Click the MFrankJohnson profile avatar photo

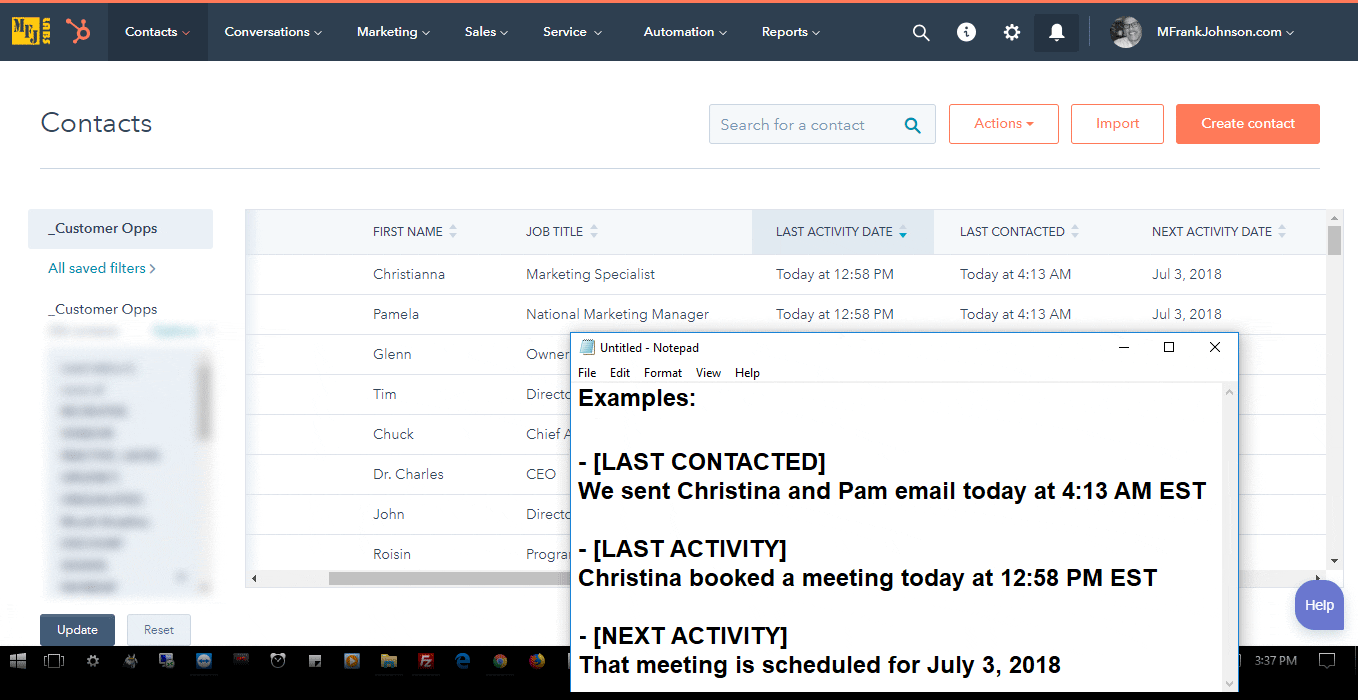pyautogui.click(x=1125, y=31)
